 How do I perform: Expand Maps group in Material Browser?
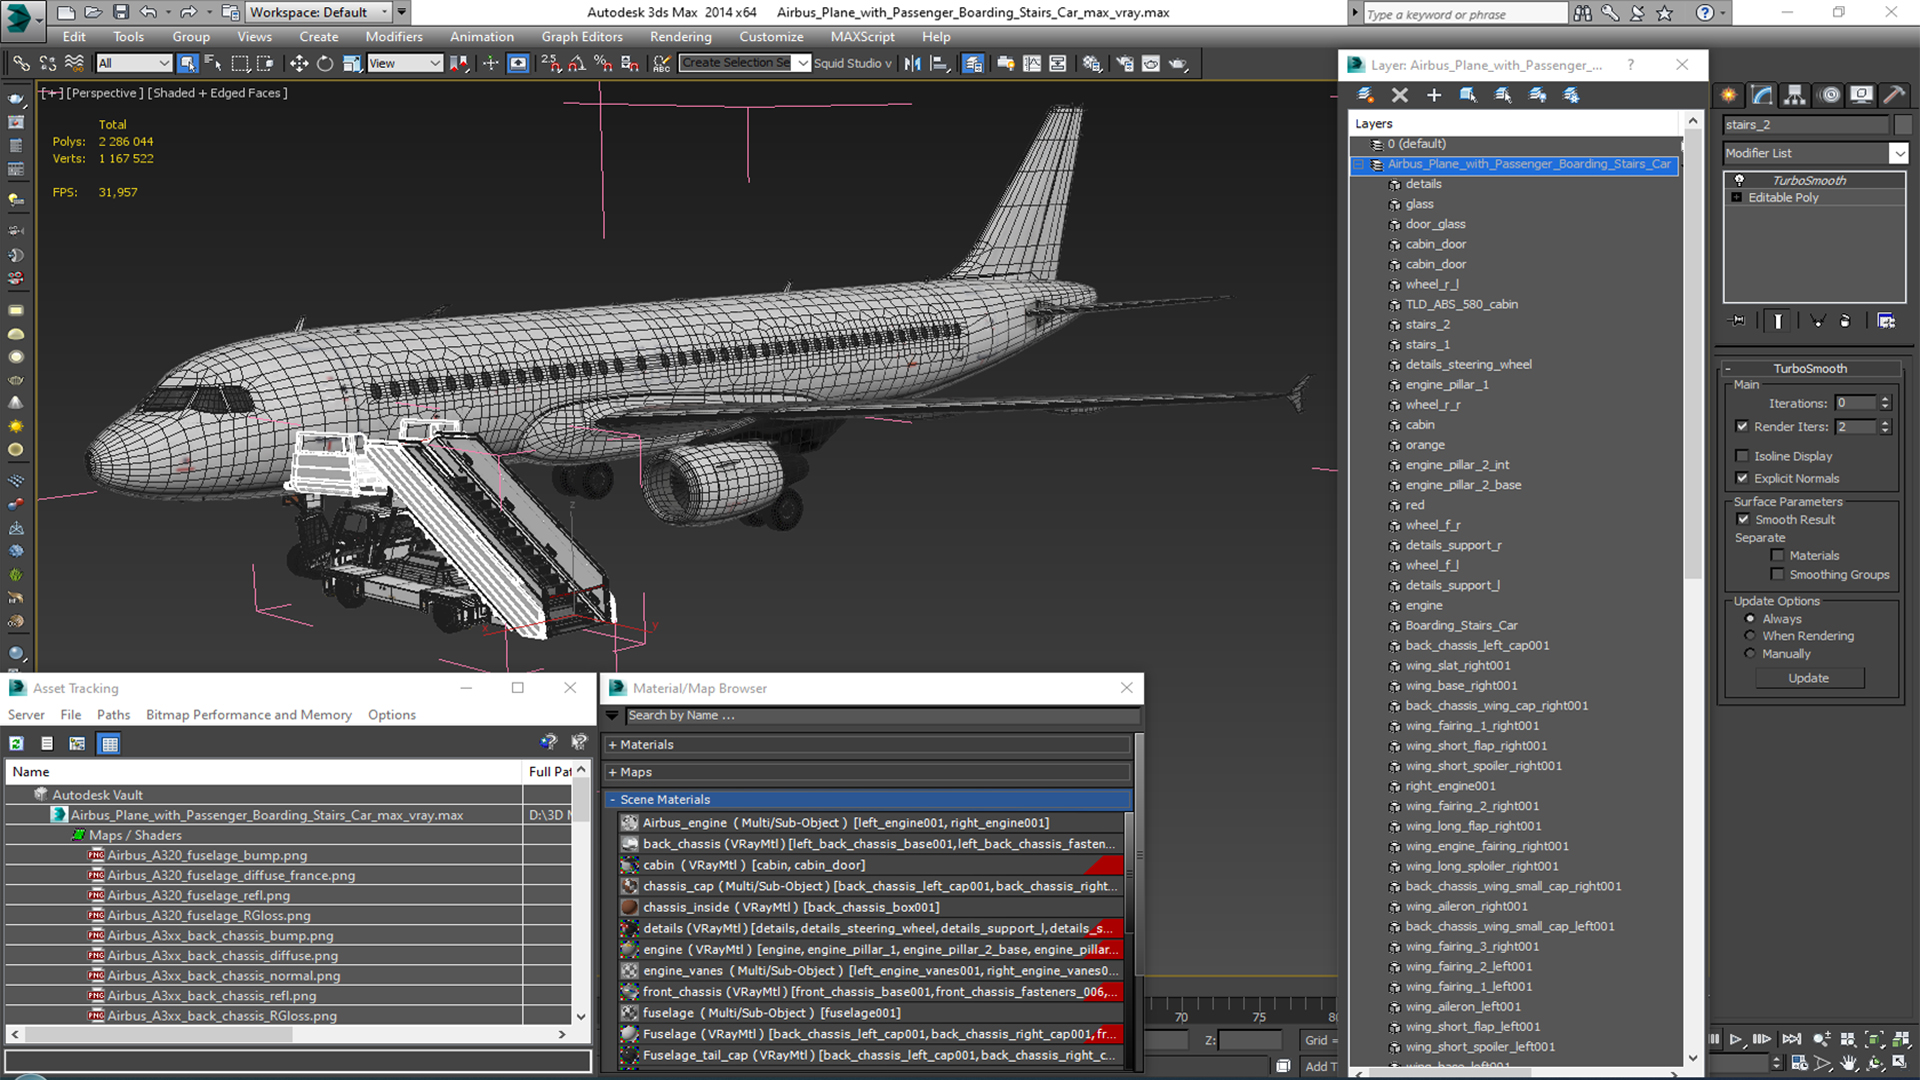(612, 772)
